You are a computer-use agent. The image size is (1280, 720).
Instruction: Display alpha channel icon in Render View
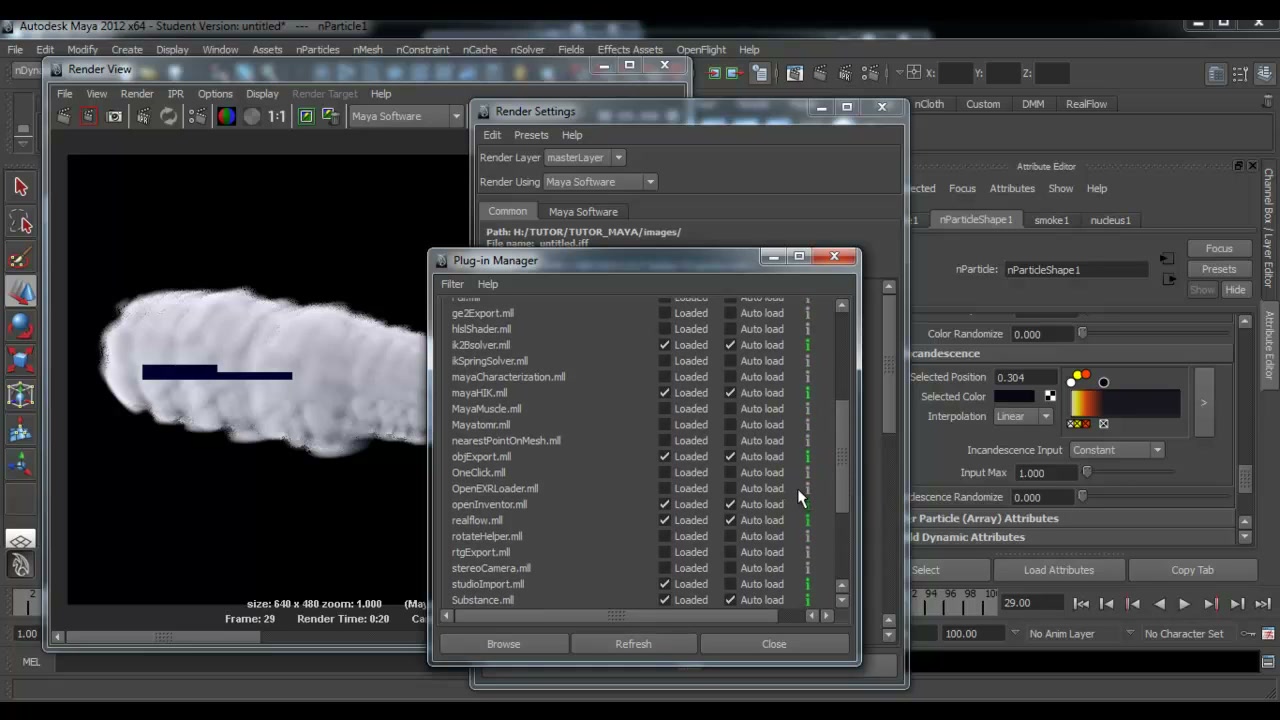[x=252, y=116]
